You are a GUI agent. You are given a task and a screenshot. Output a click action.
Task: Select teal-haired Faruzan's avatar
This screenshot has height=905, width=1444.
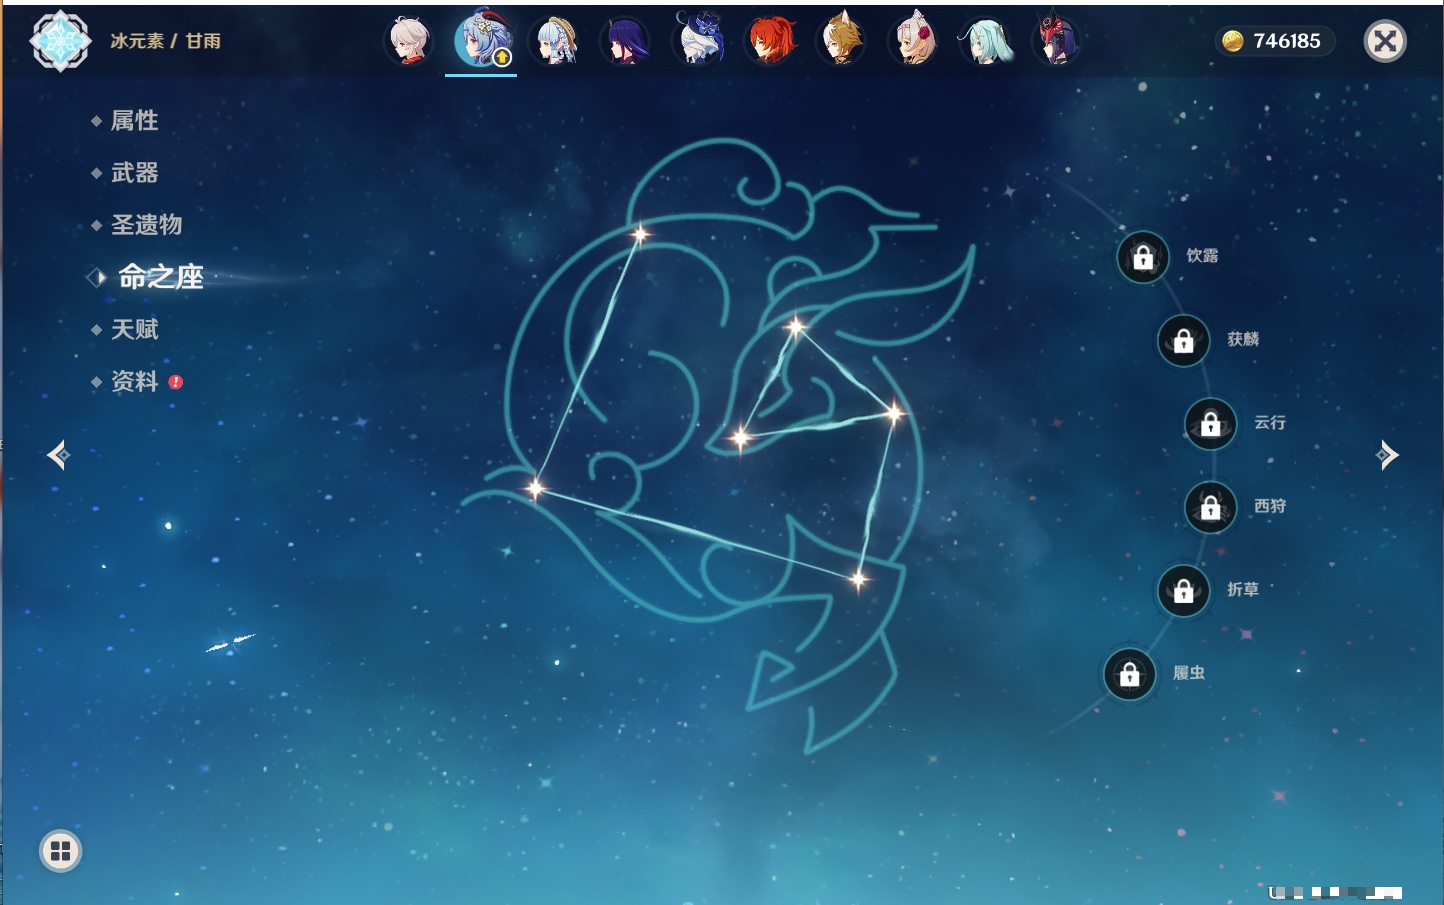(x=986, y=41)
